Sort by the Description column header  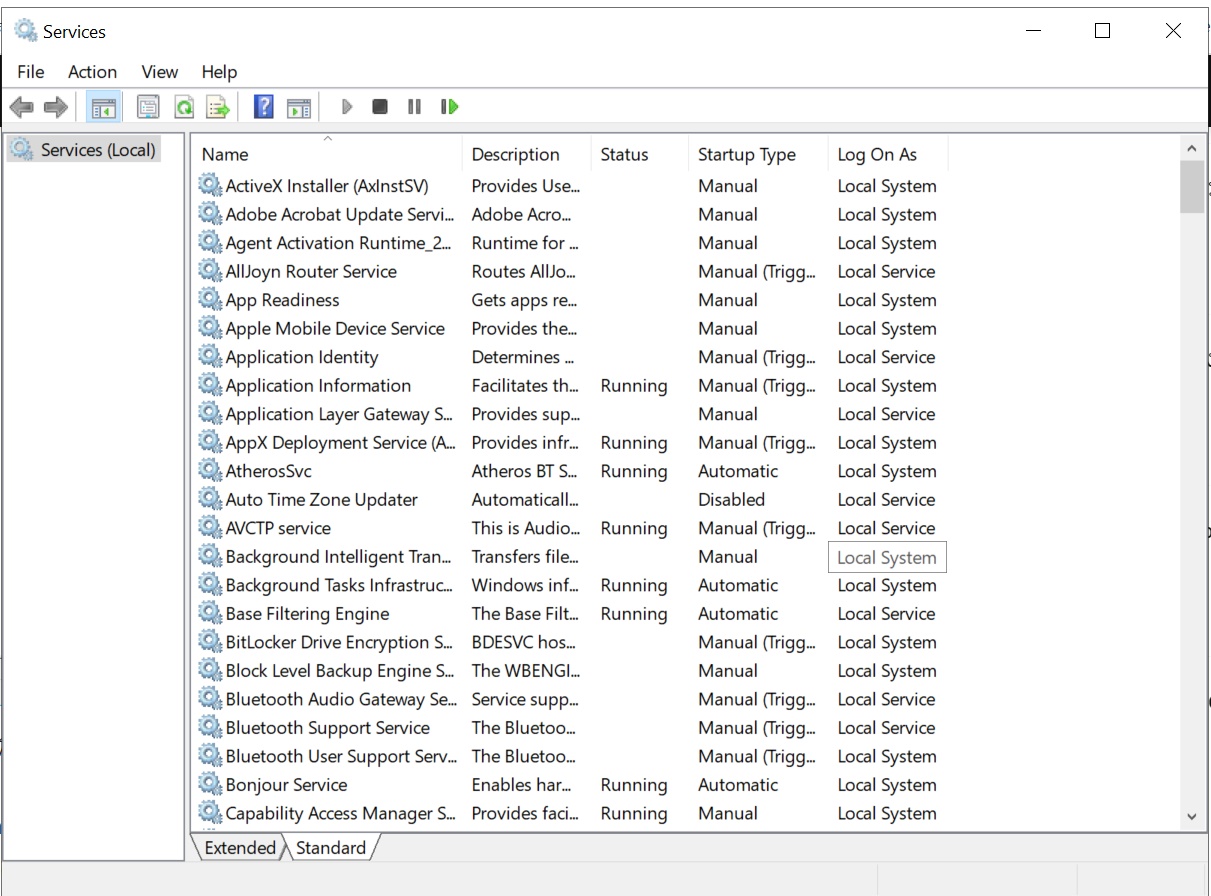coord(527,154)
